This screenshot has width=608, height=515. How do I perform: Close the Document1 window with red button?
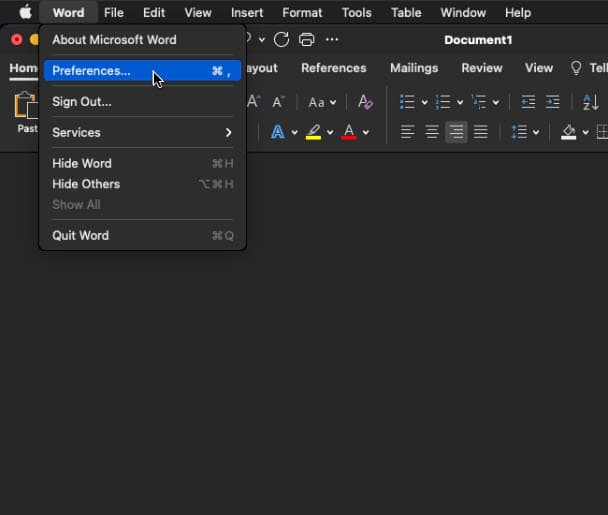click(17, 40)
